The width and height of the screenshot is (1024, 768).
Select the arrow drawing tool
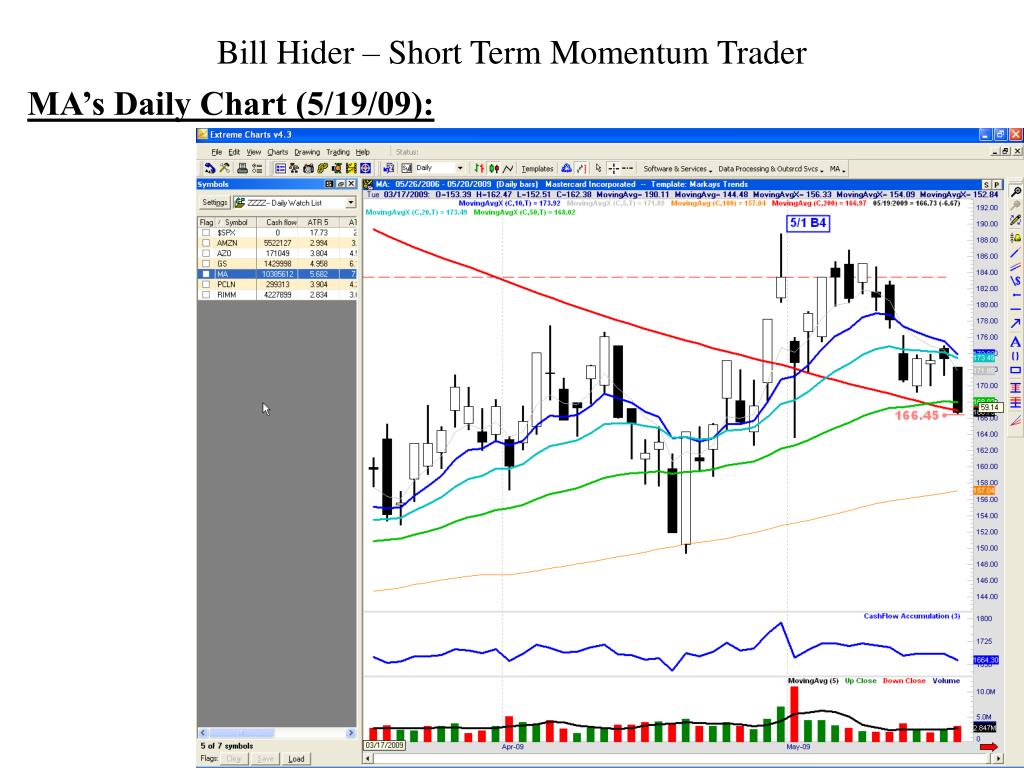[1016, 323]
